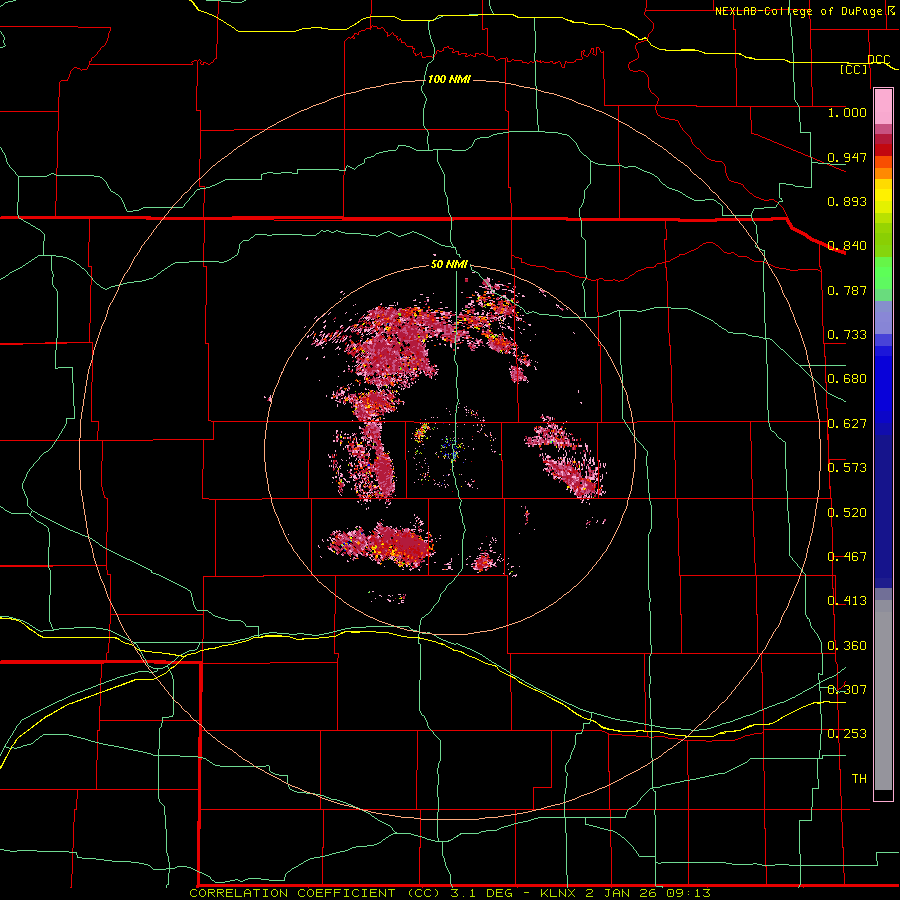Click the 0.360 scale value
The height and width of the screenshot is (900, 900).
(x=847, y=646)
